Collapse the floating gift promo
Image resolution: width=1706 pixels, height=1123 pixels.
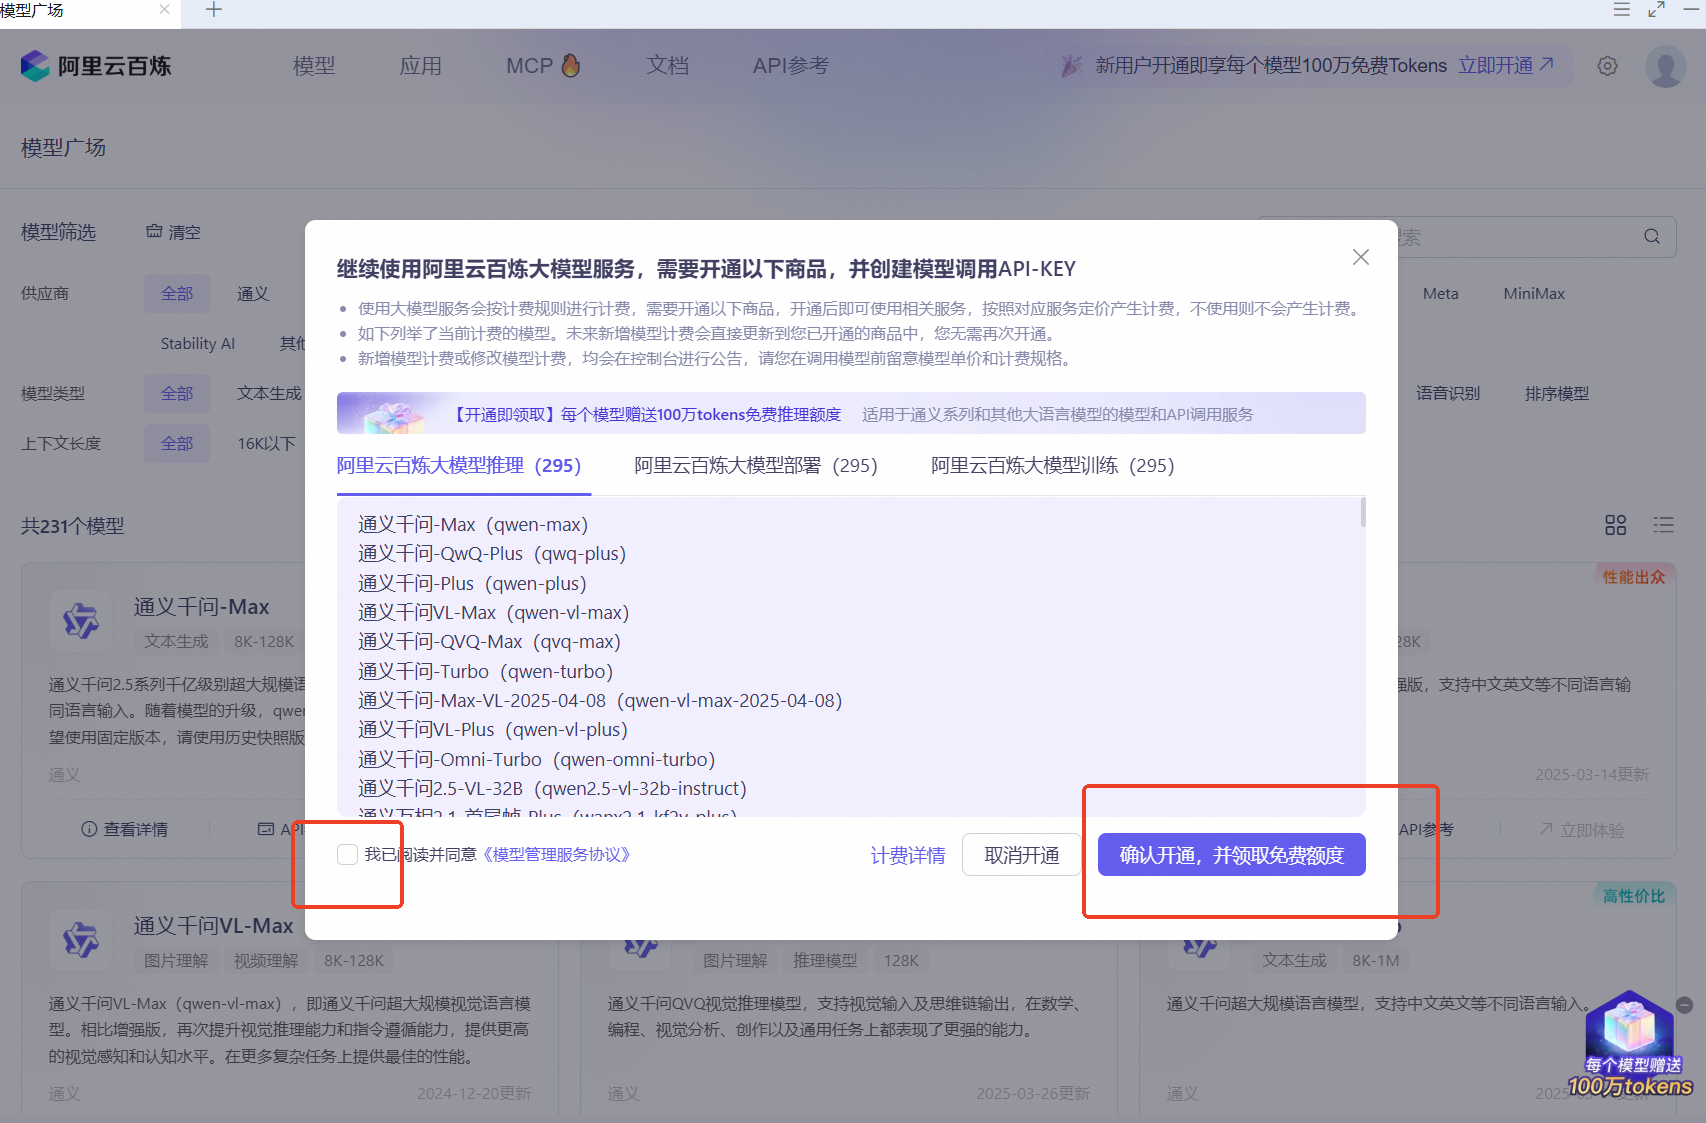coord(1684,1005)
